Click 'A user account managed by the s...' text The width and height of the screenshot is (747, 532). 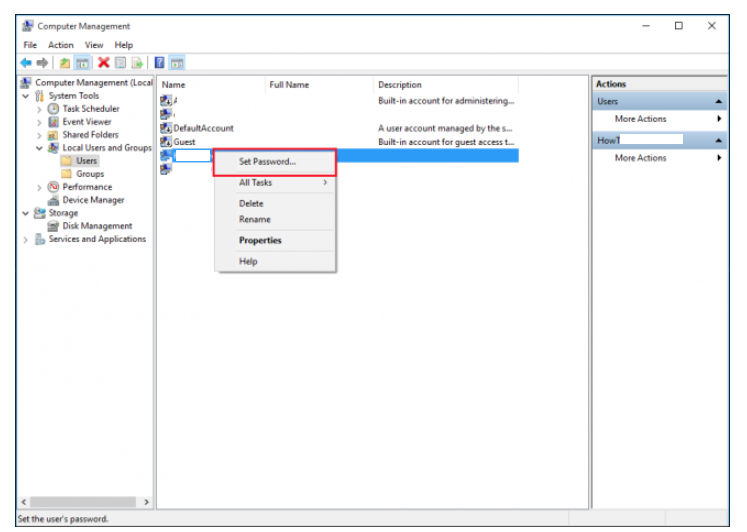(445, 128)
